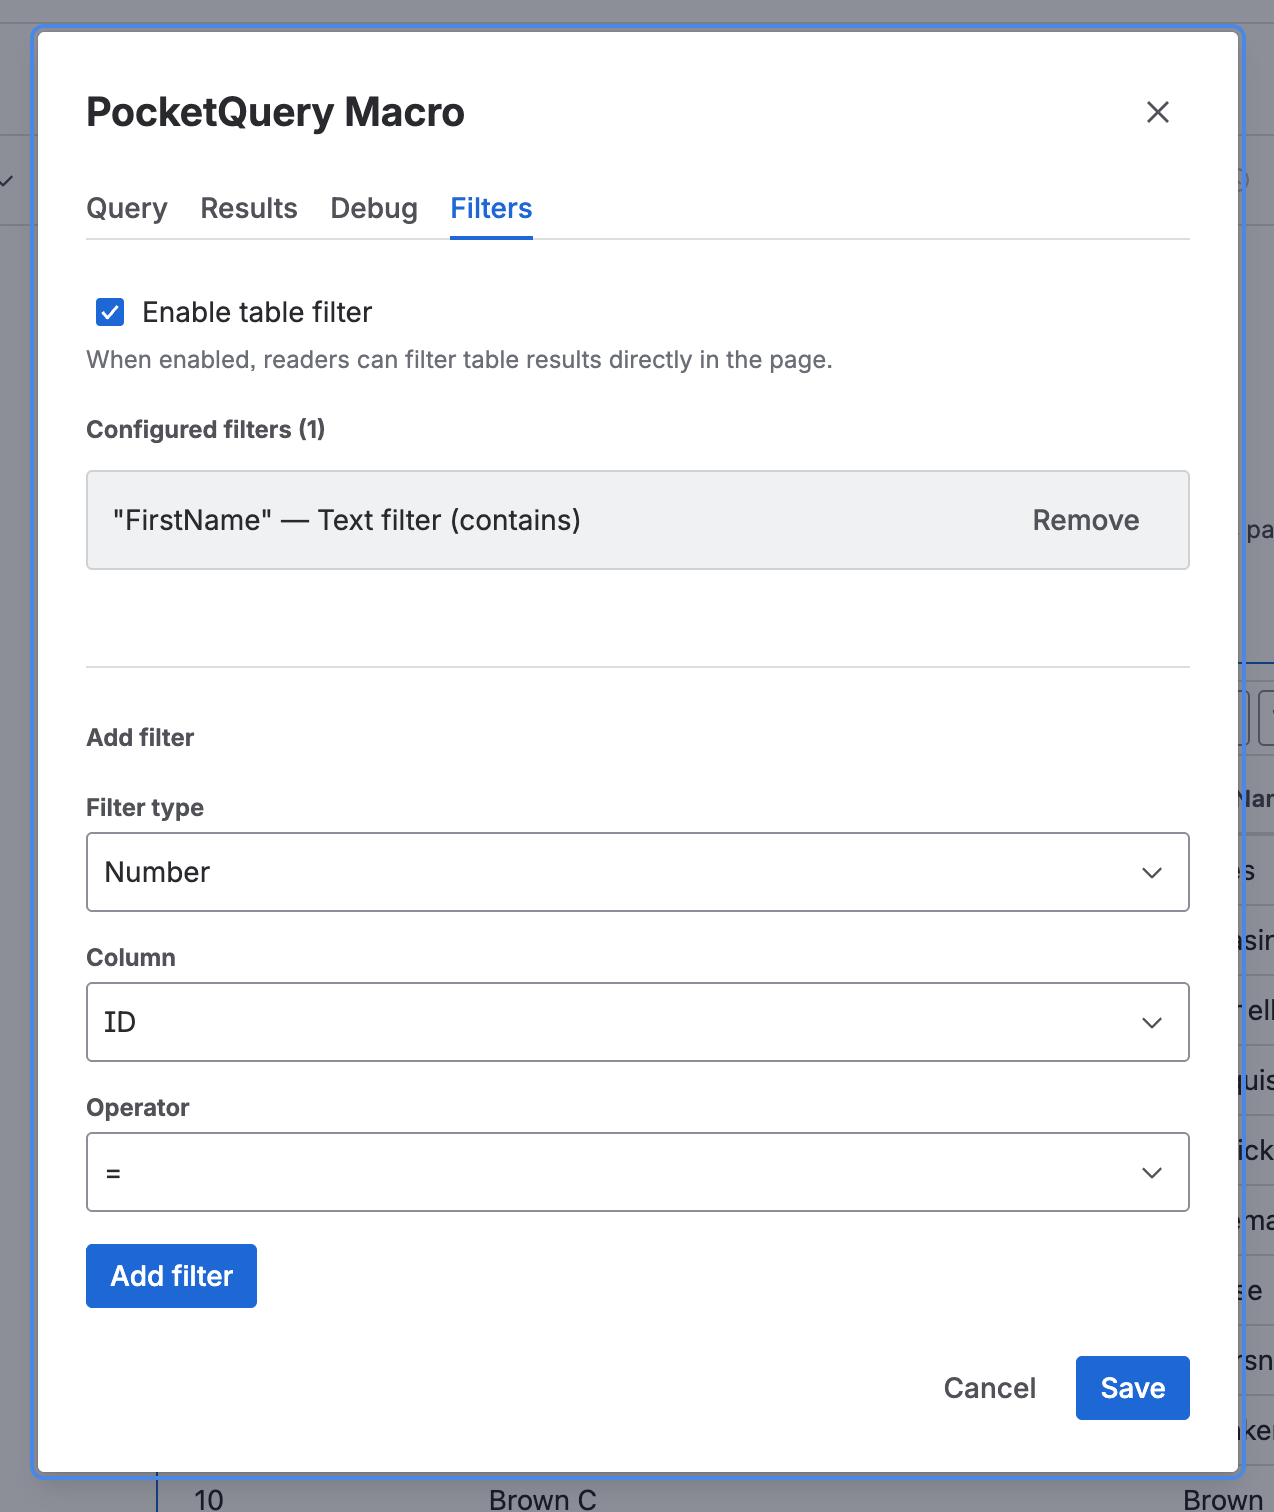Click the Configured filters (1) heading

pos(206,429)
